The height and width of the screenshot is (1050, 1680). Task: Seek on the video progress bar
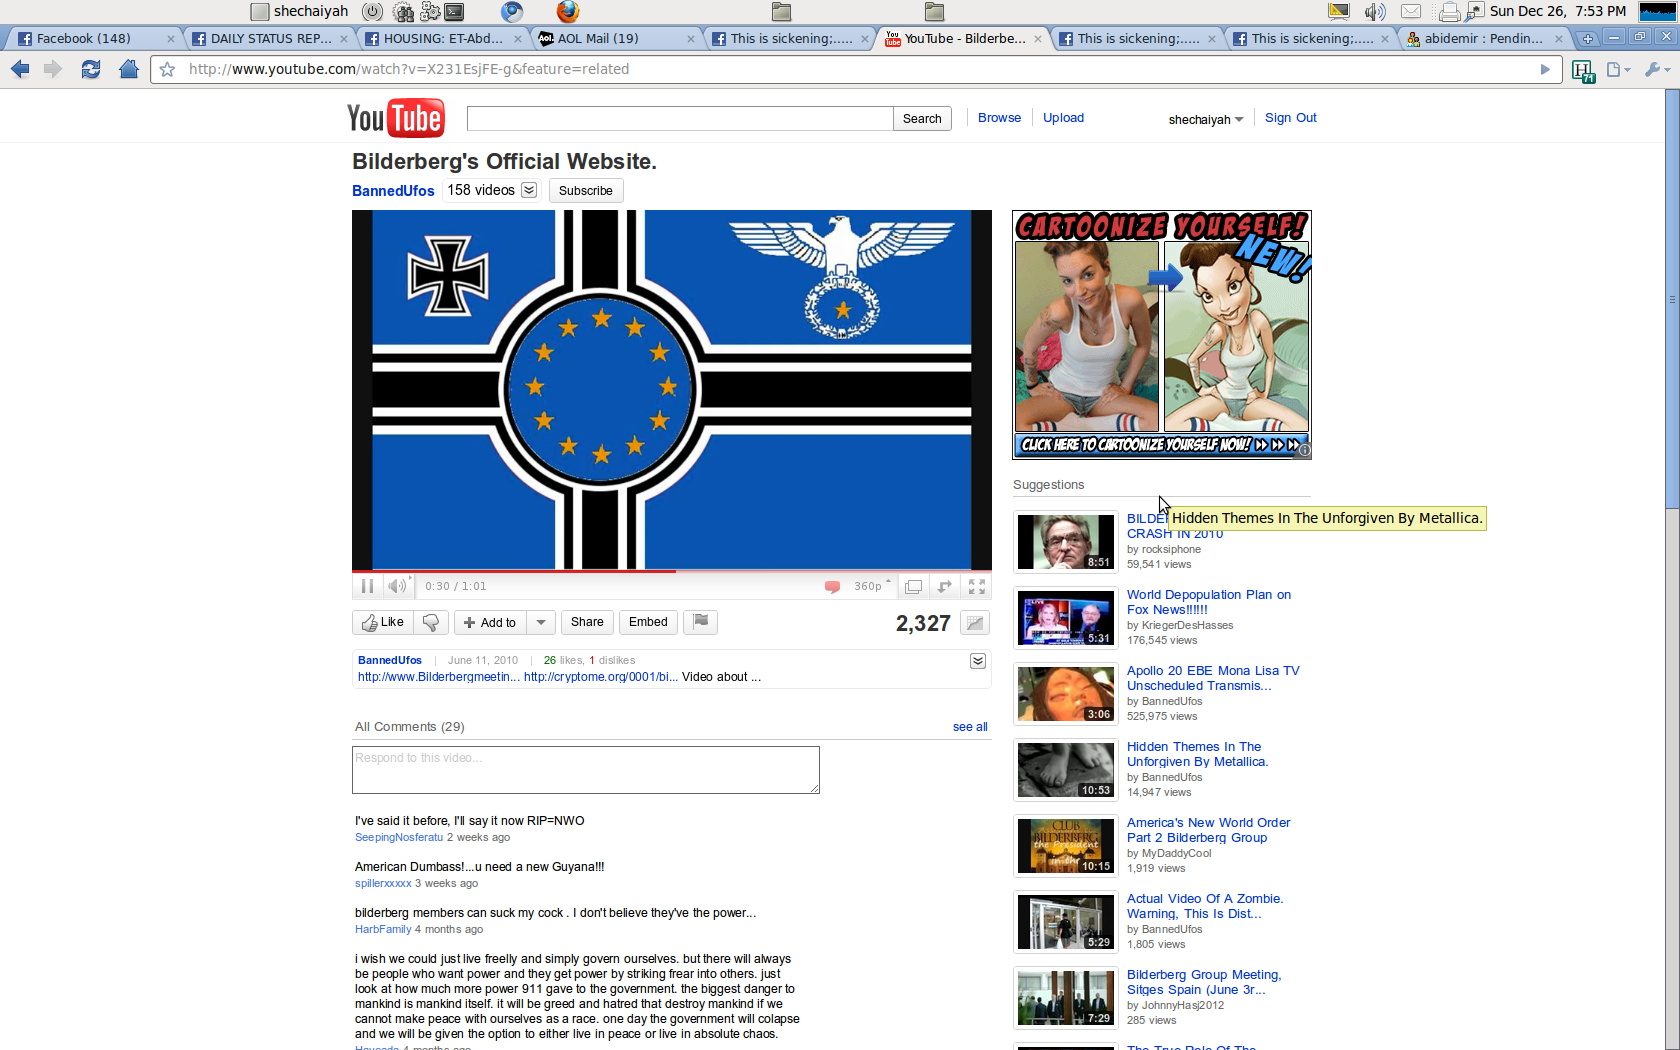click(x=672, y=571)
